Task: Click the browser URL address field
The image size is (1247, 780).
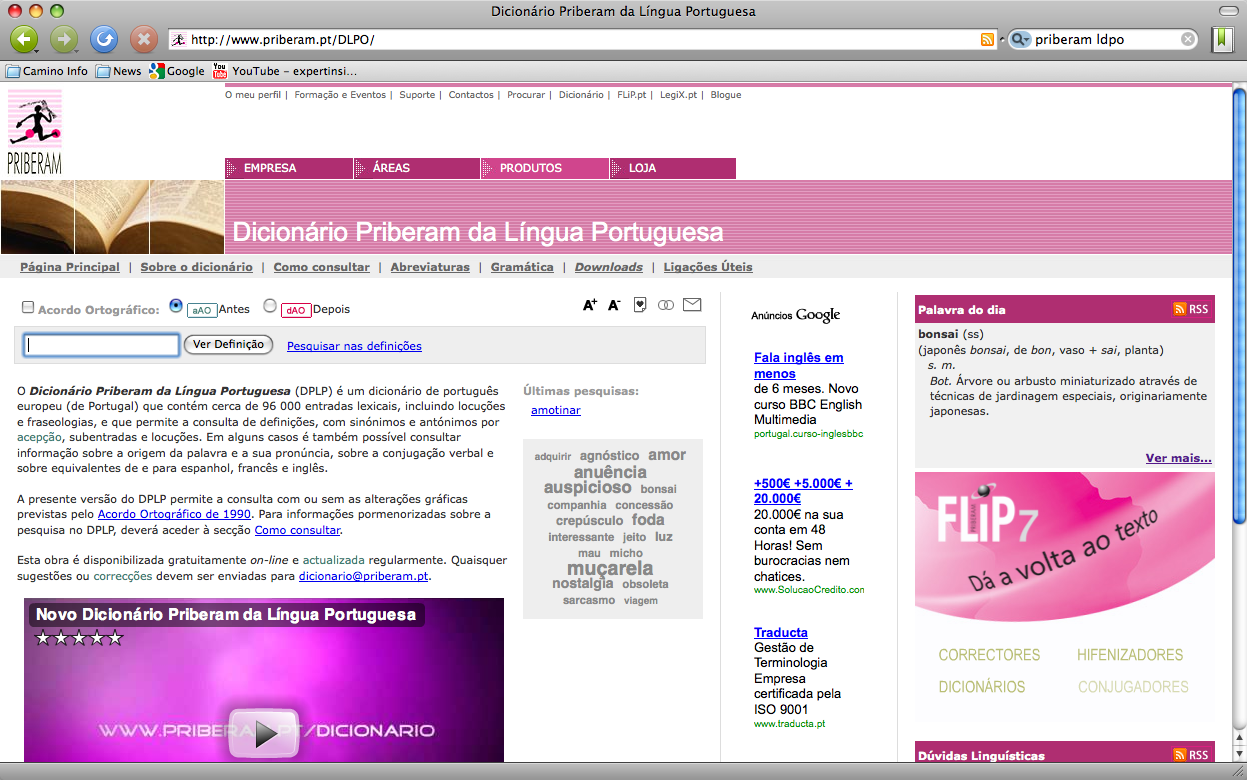Action: (x=584, y=40)
